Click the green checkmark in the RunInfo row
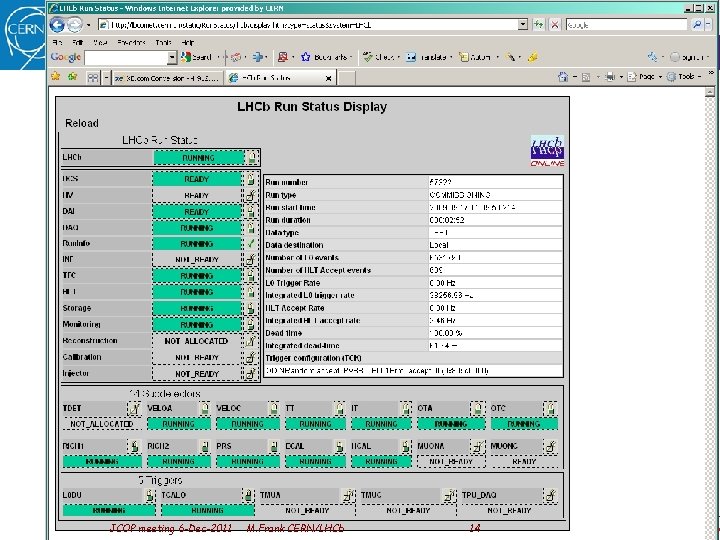 (252, 244)
